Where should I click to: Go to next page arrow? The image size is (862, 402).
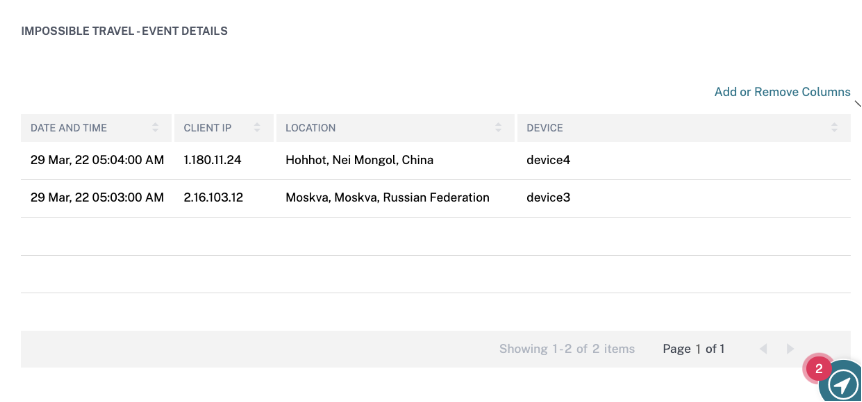click(790, 349)
